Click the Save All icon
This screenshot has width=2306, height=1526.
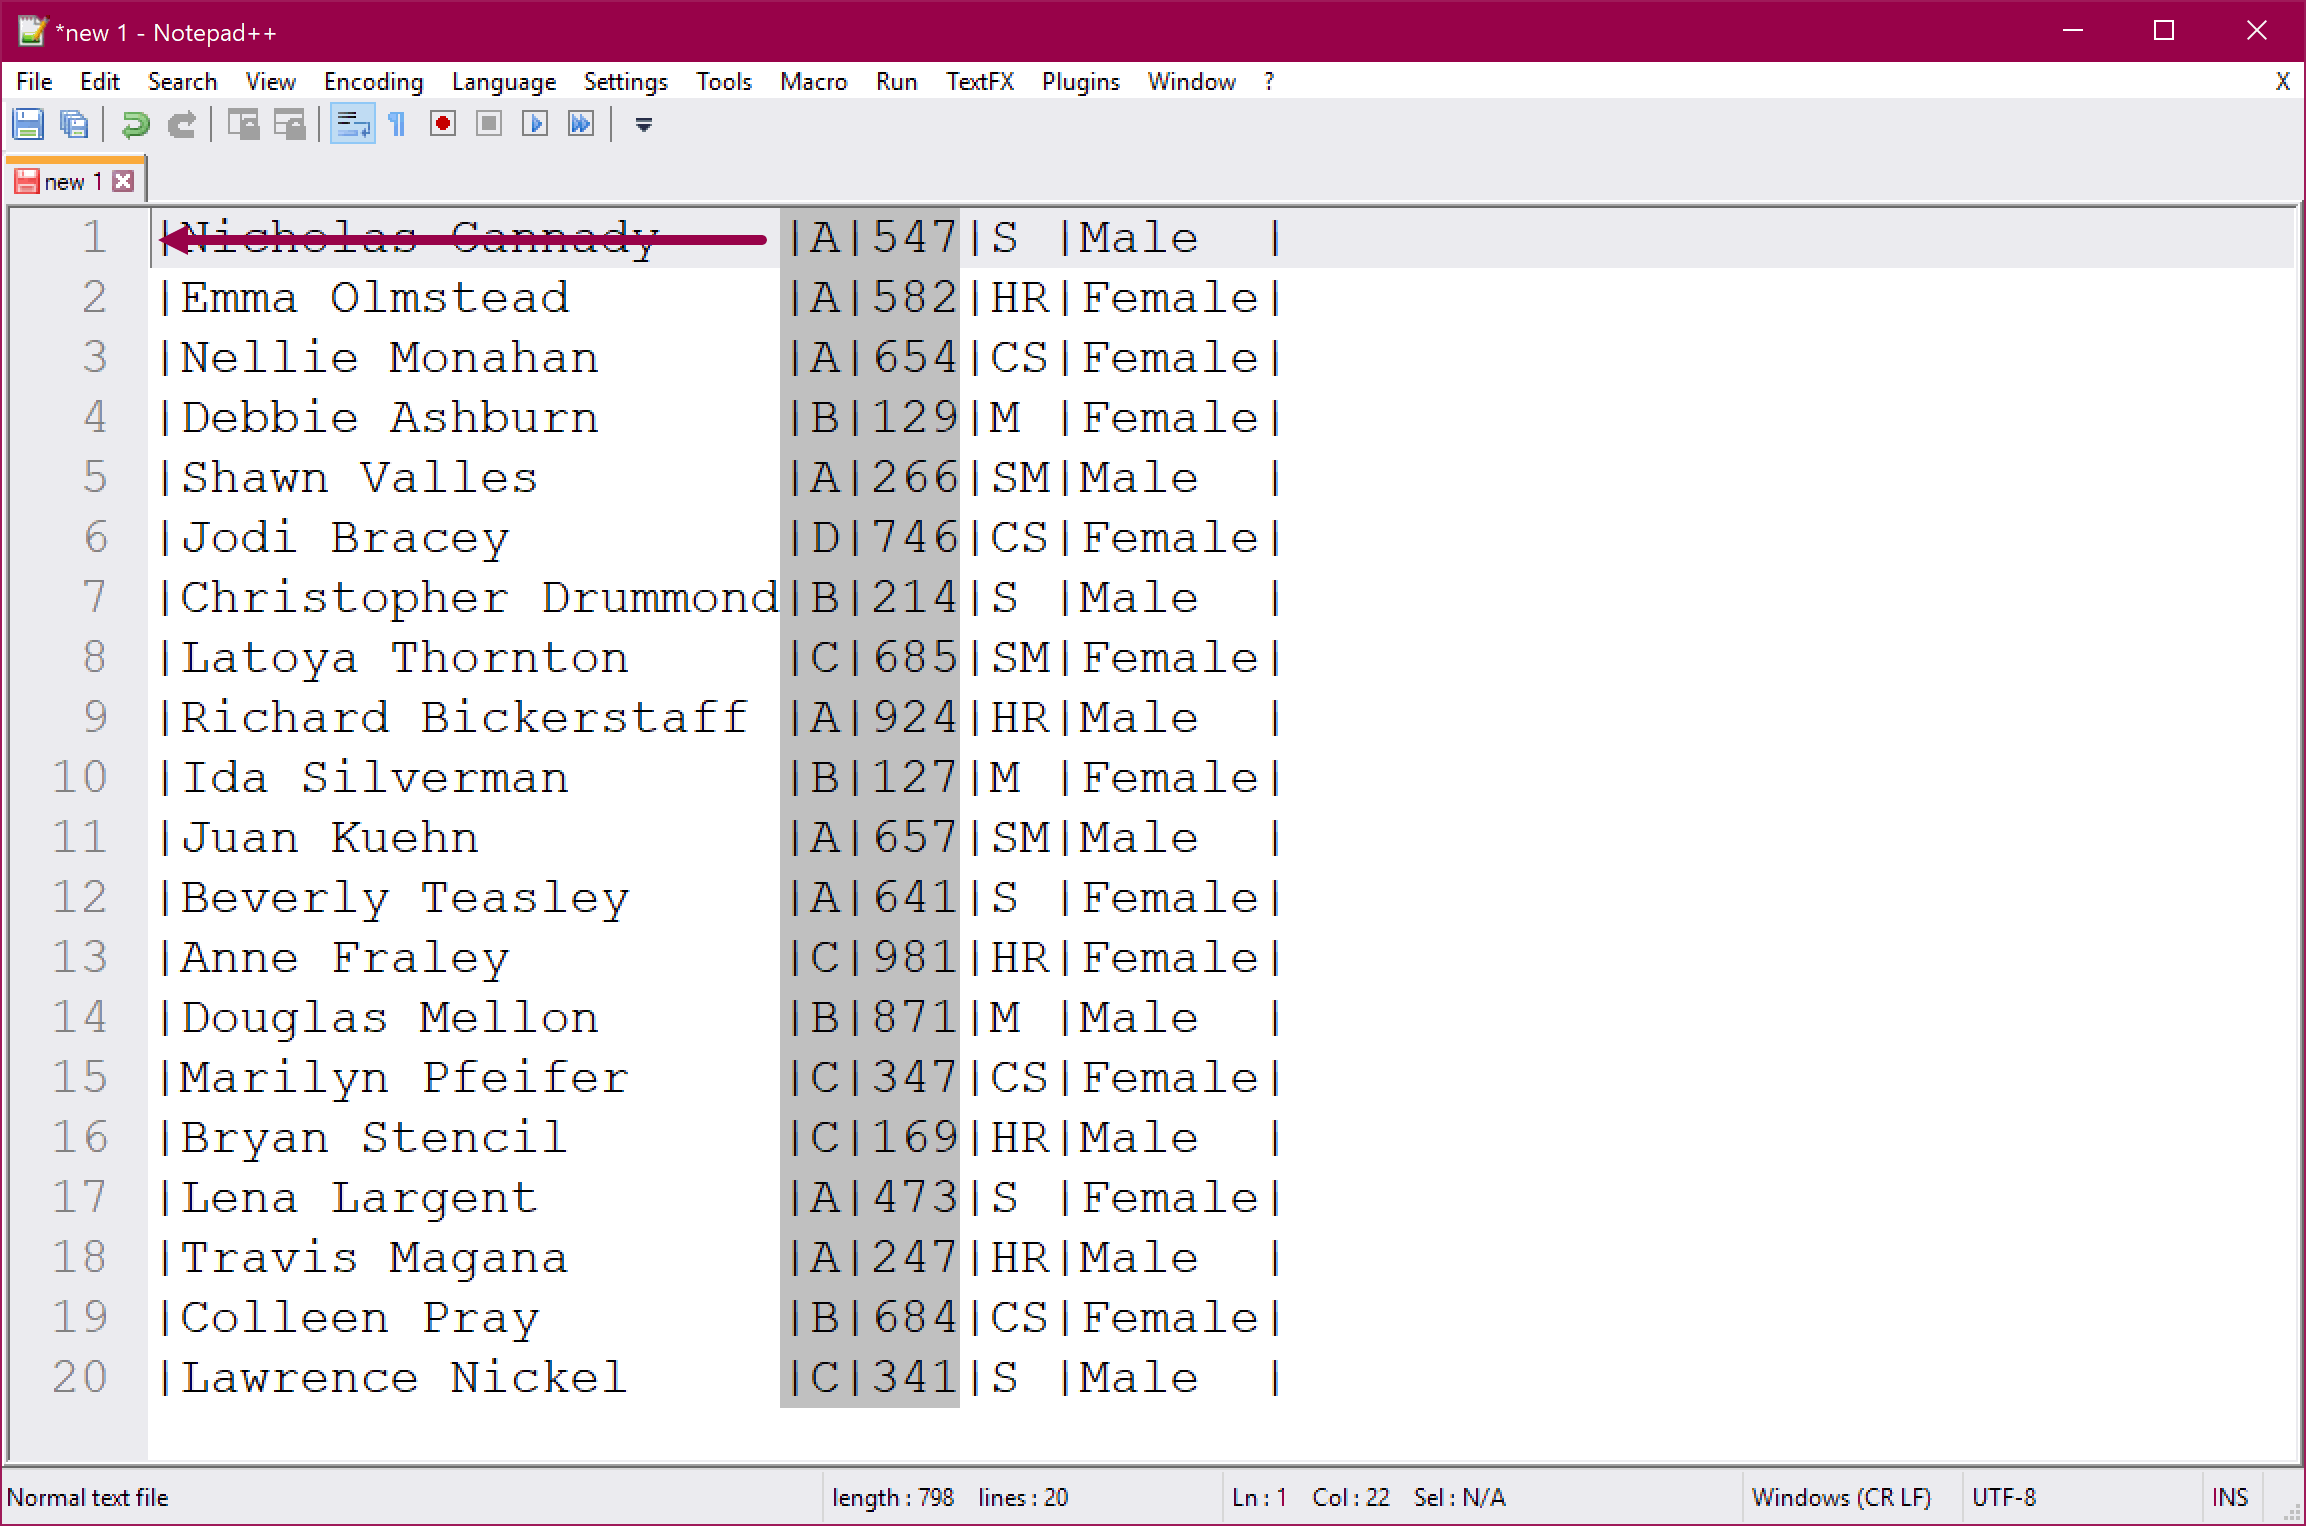pos(72,124)
